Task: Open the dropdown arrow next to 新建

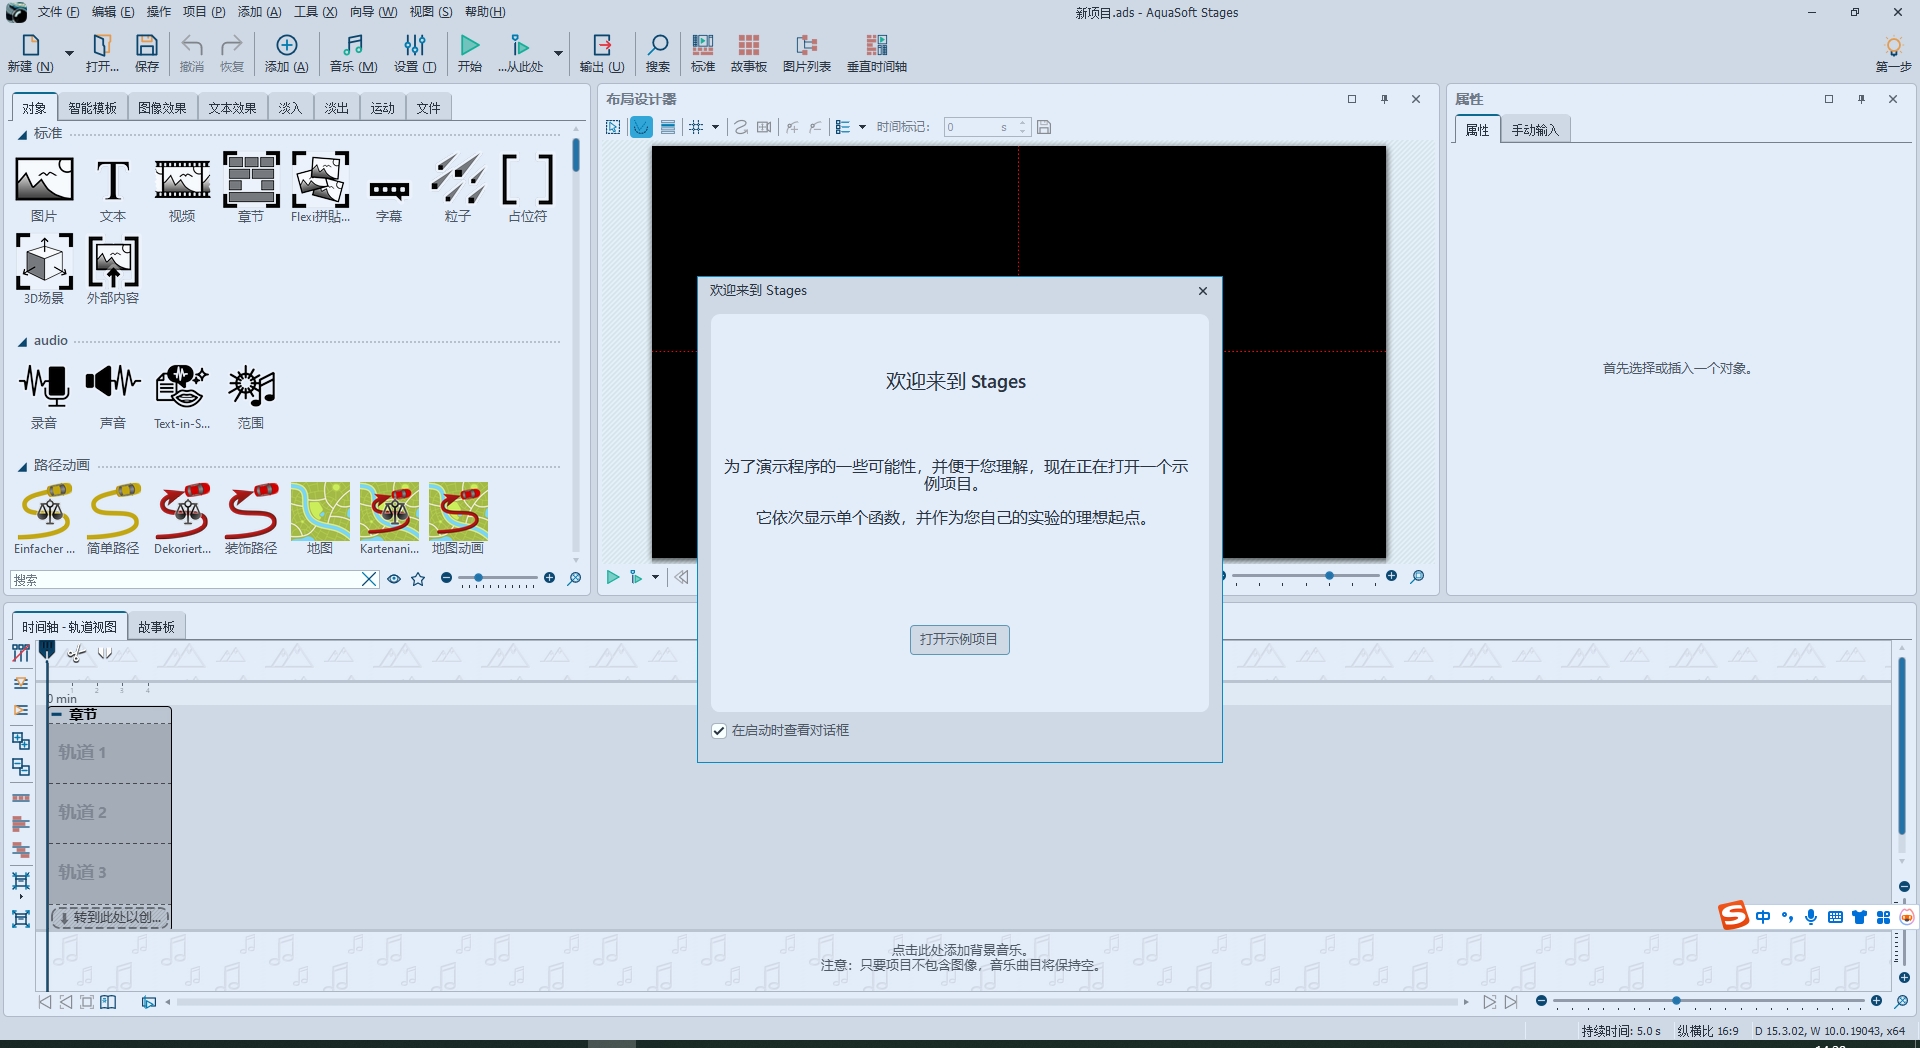Action: pyautogui.click(x=69, y=53)
